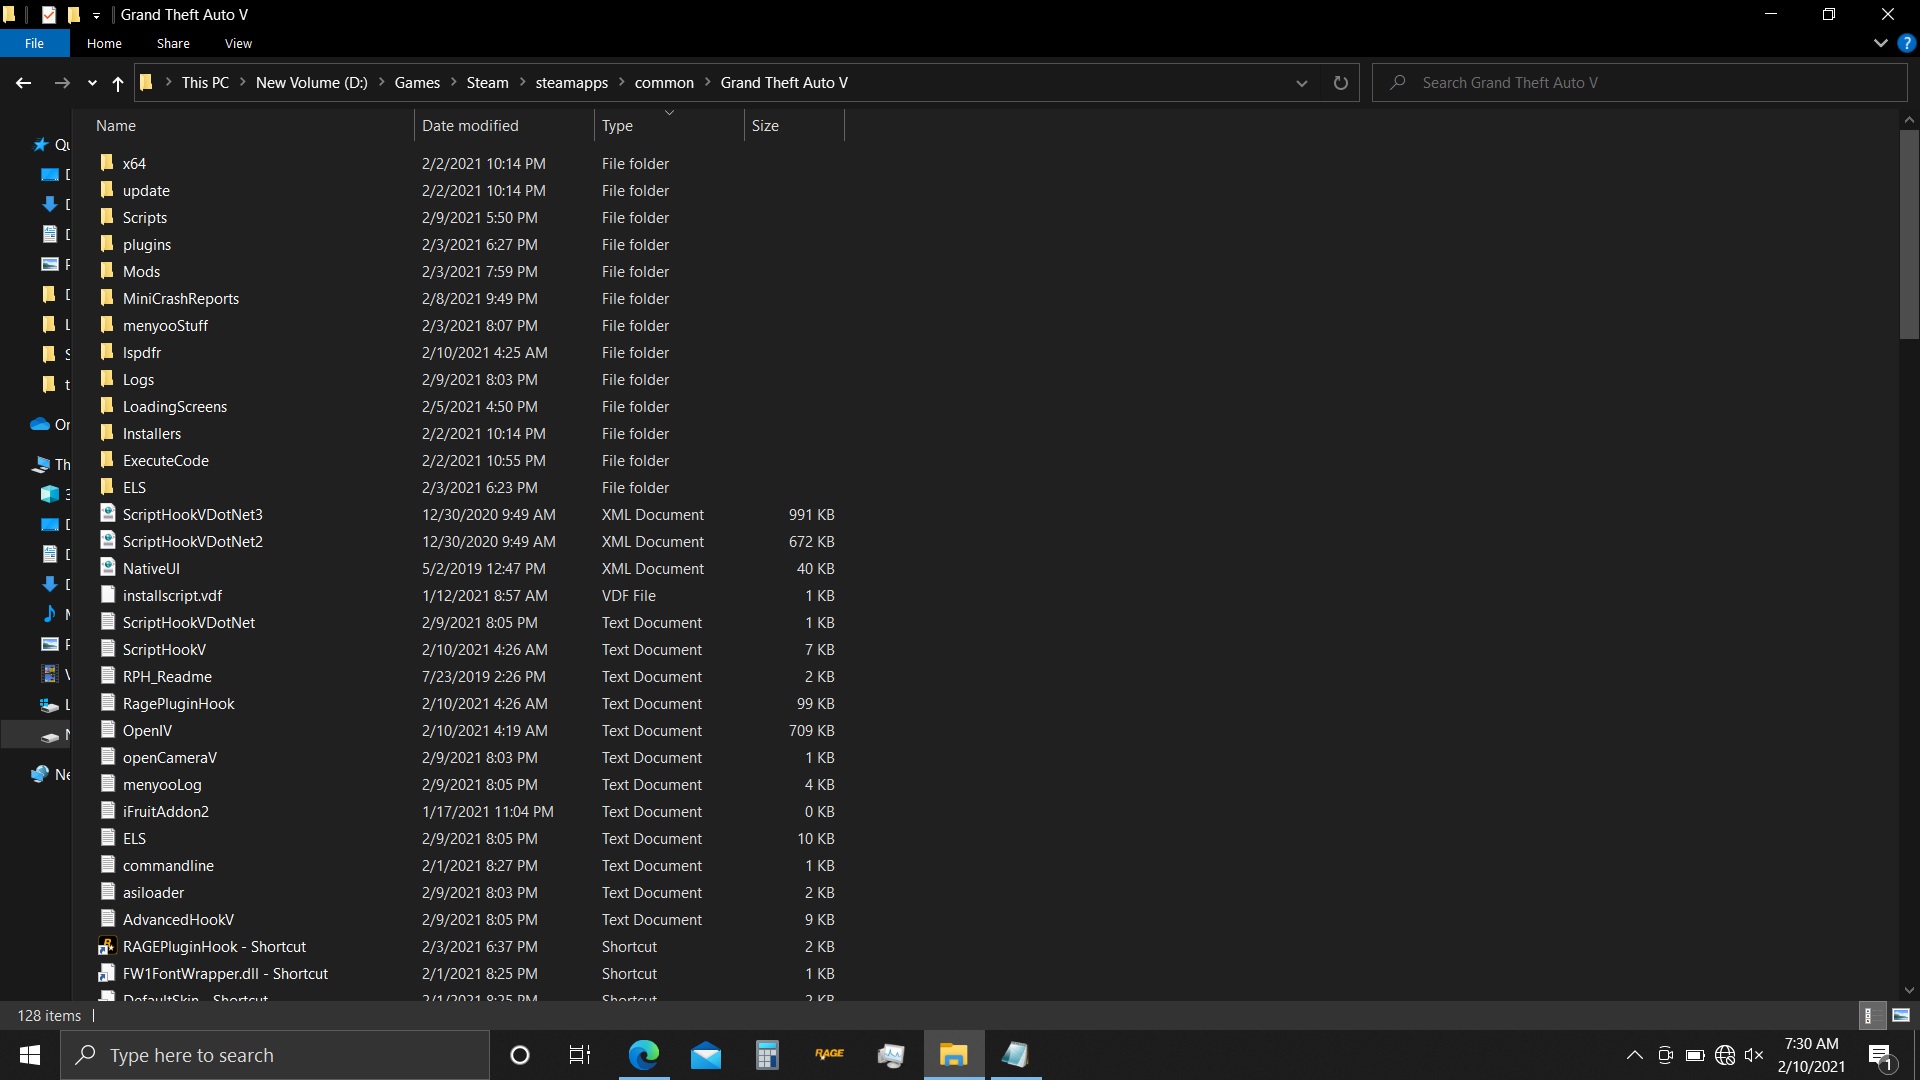Switch to details view icon in status bar
The height and width of the screenshot is (1080, 1920).
(1869, 1015)
